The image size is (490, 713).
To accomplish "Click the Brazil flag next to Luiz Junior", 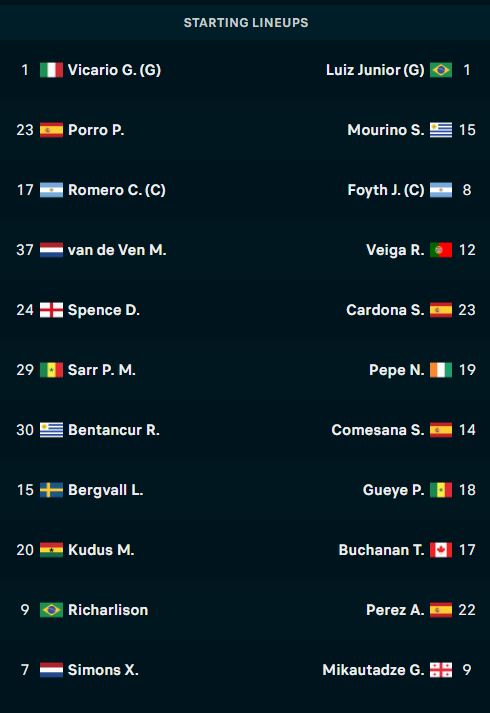I will coord(441,70).
